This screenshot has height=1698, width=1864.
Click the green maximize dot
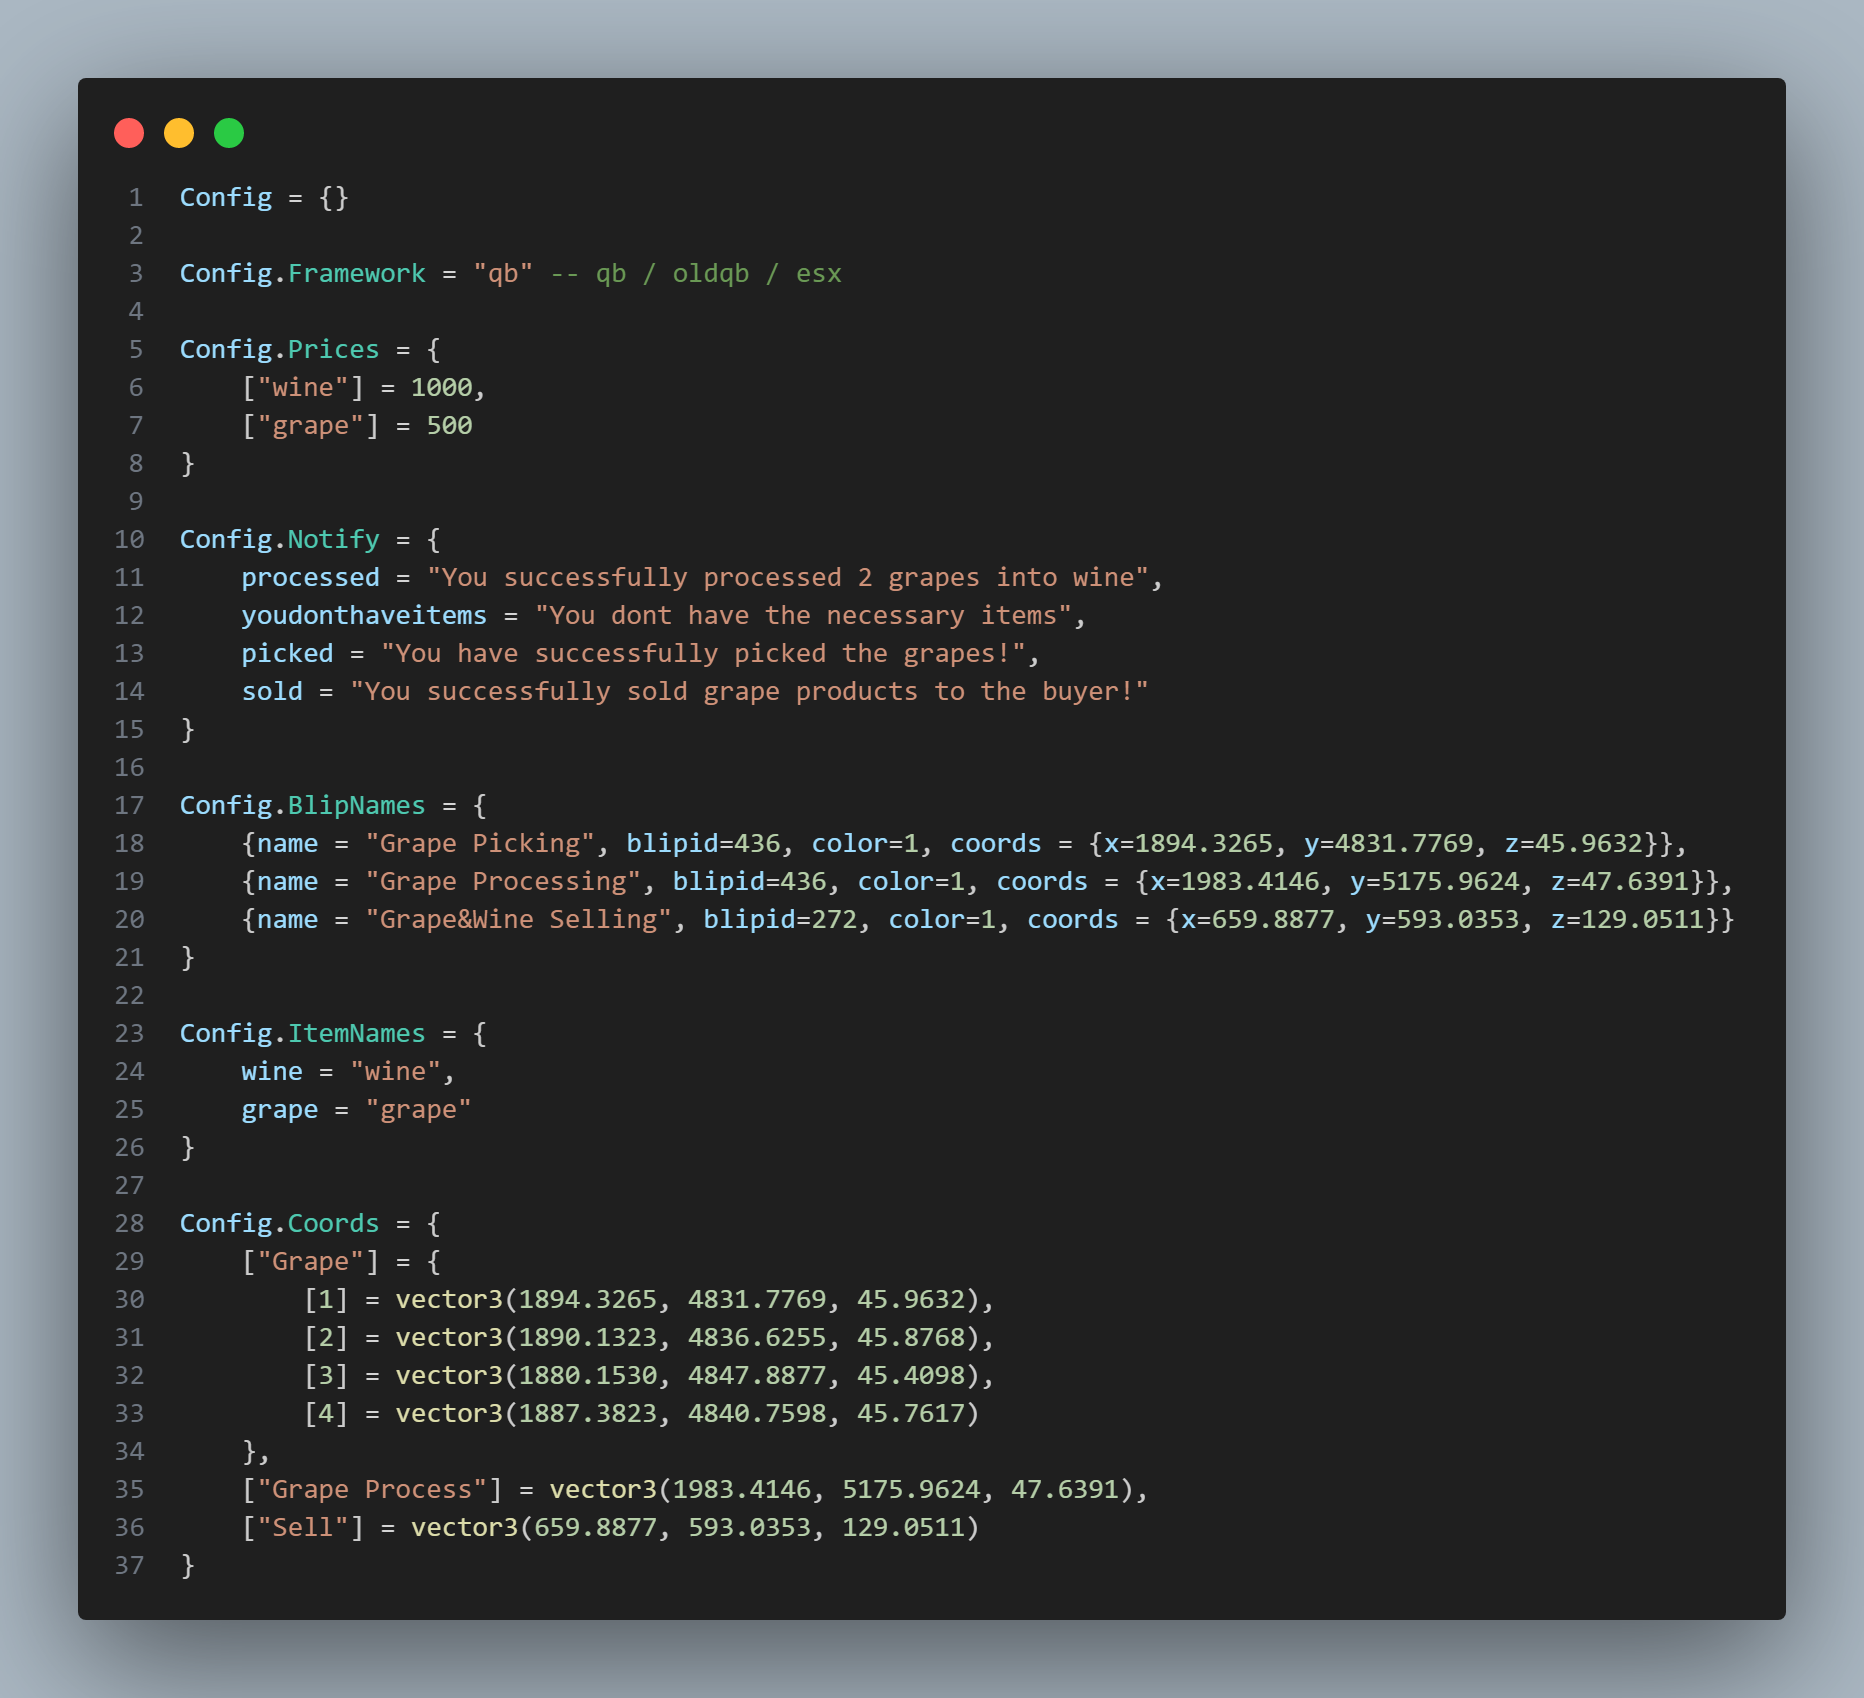(x=229, y=133)
